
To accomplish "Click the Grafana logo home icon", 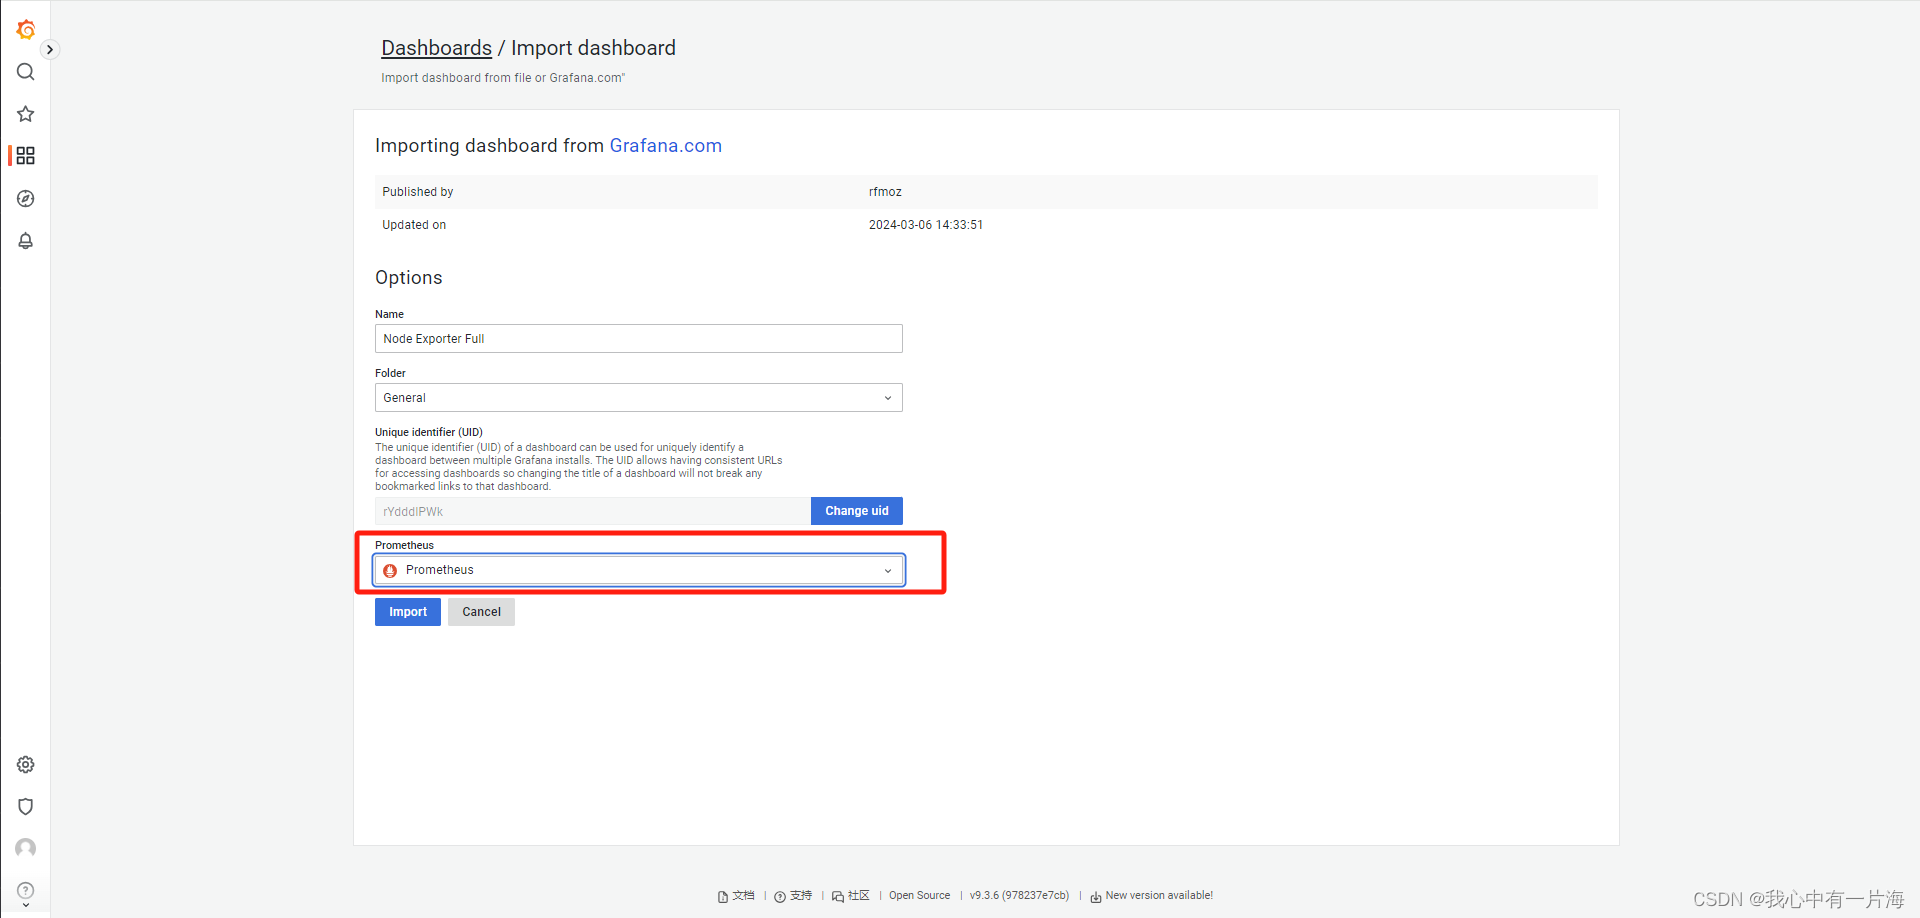I will (26, 30).
